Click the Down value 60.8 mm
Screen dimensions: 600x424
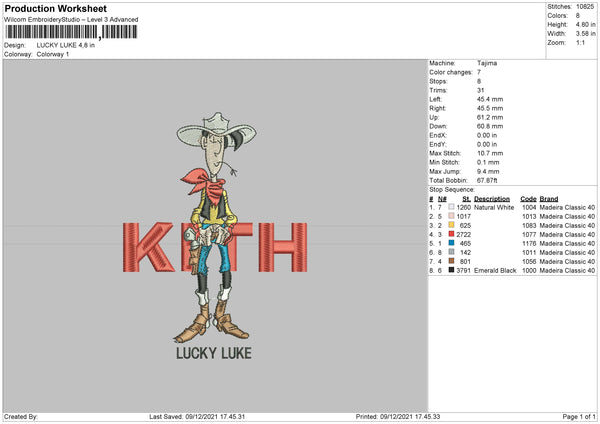tap(490, 126)
